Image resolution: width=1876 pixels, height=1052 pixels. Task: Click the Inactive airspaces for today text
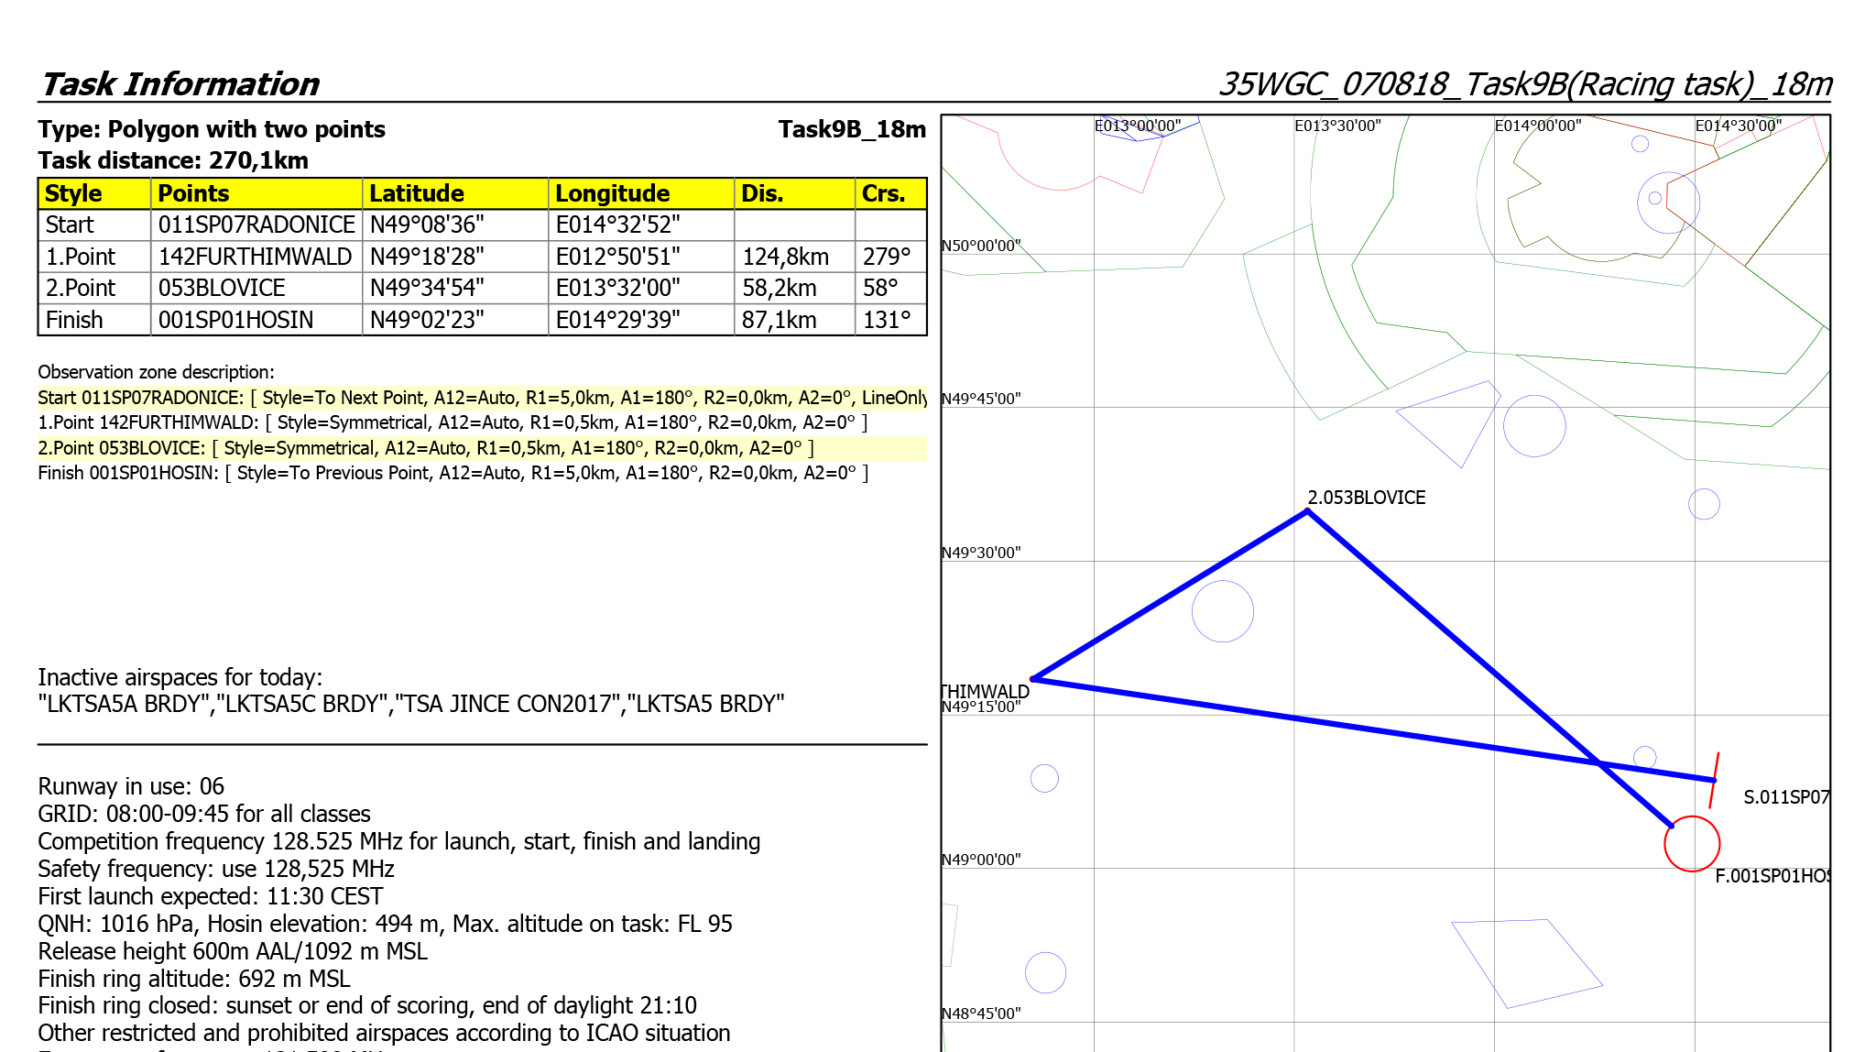click(x=180, y=677)
